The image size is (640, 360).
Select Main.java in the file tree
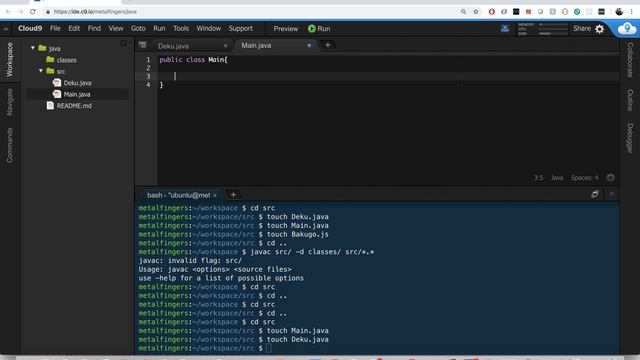click(77, 94)
